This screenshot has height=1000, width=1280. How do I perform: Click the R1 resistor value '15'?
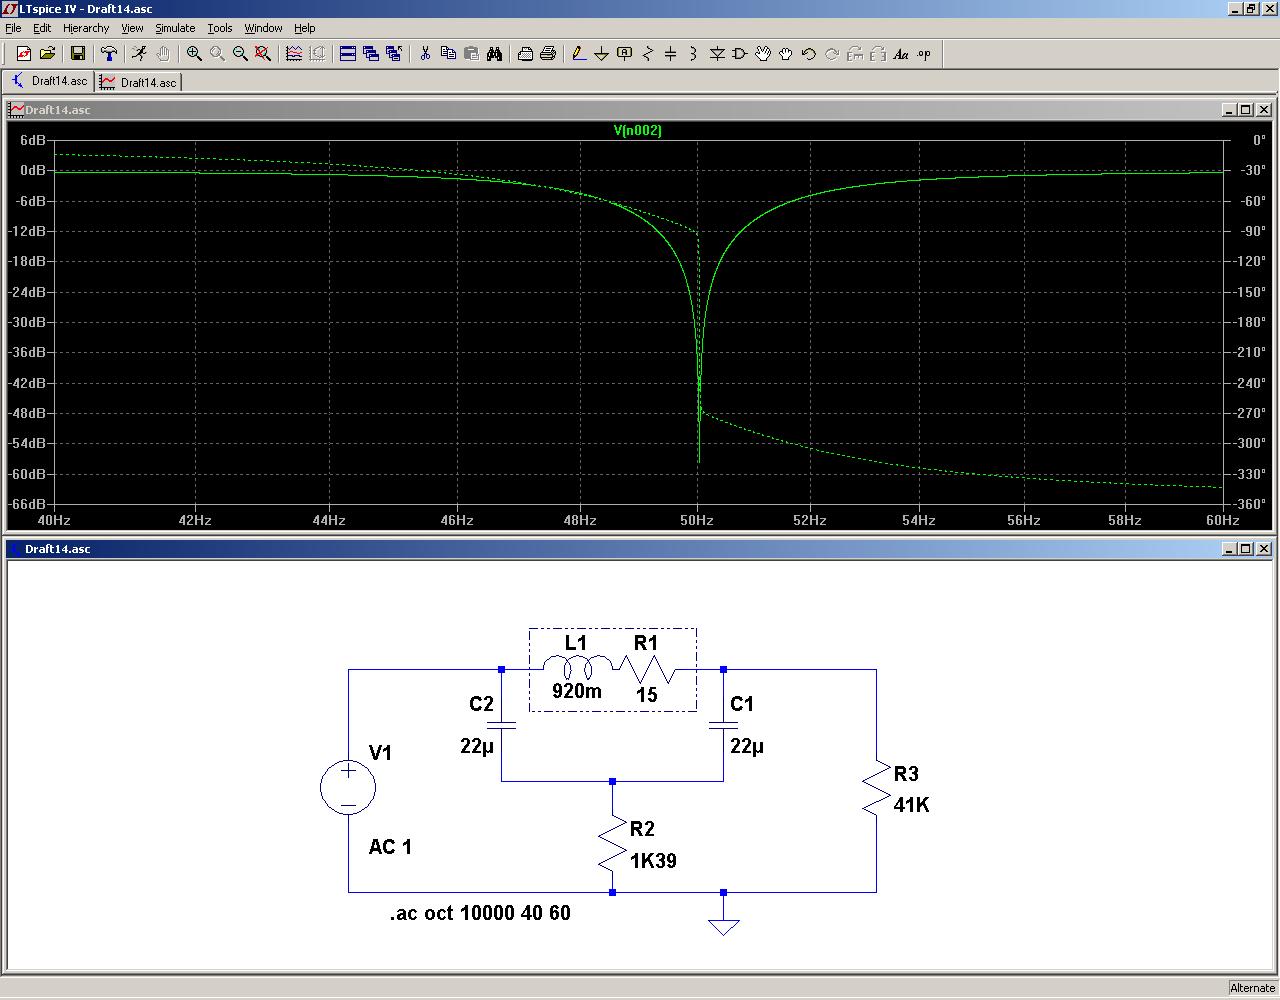click(646, 694)
